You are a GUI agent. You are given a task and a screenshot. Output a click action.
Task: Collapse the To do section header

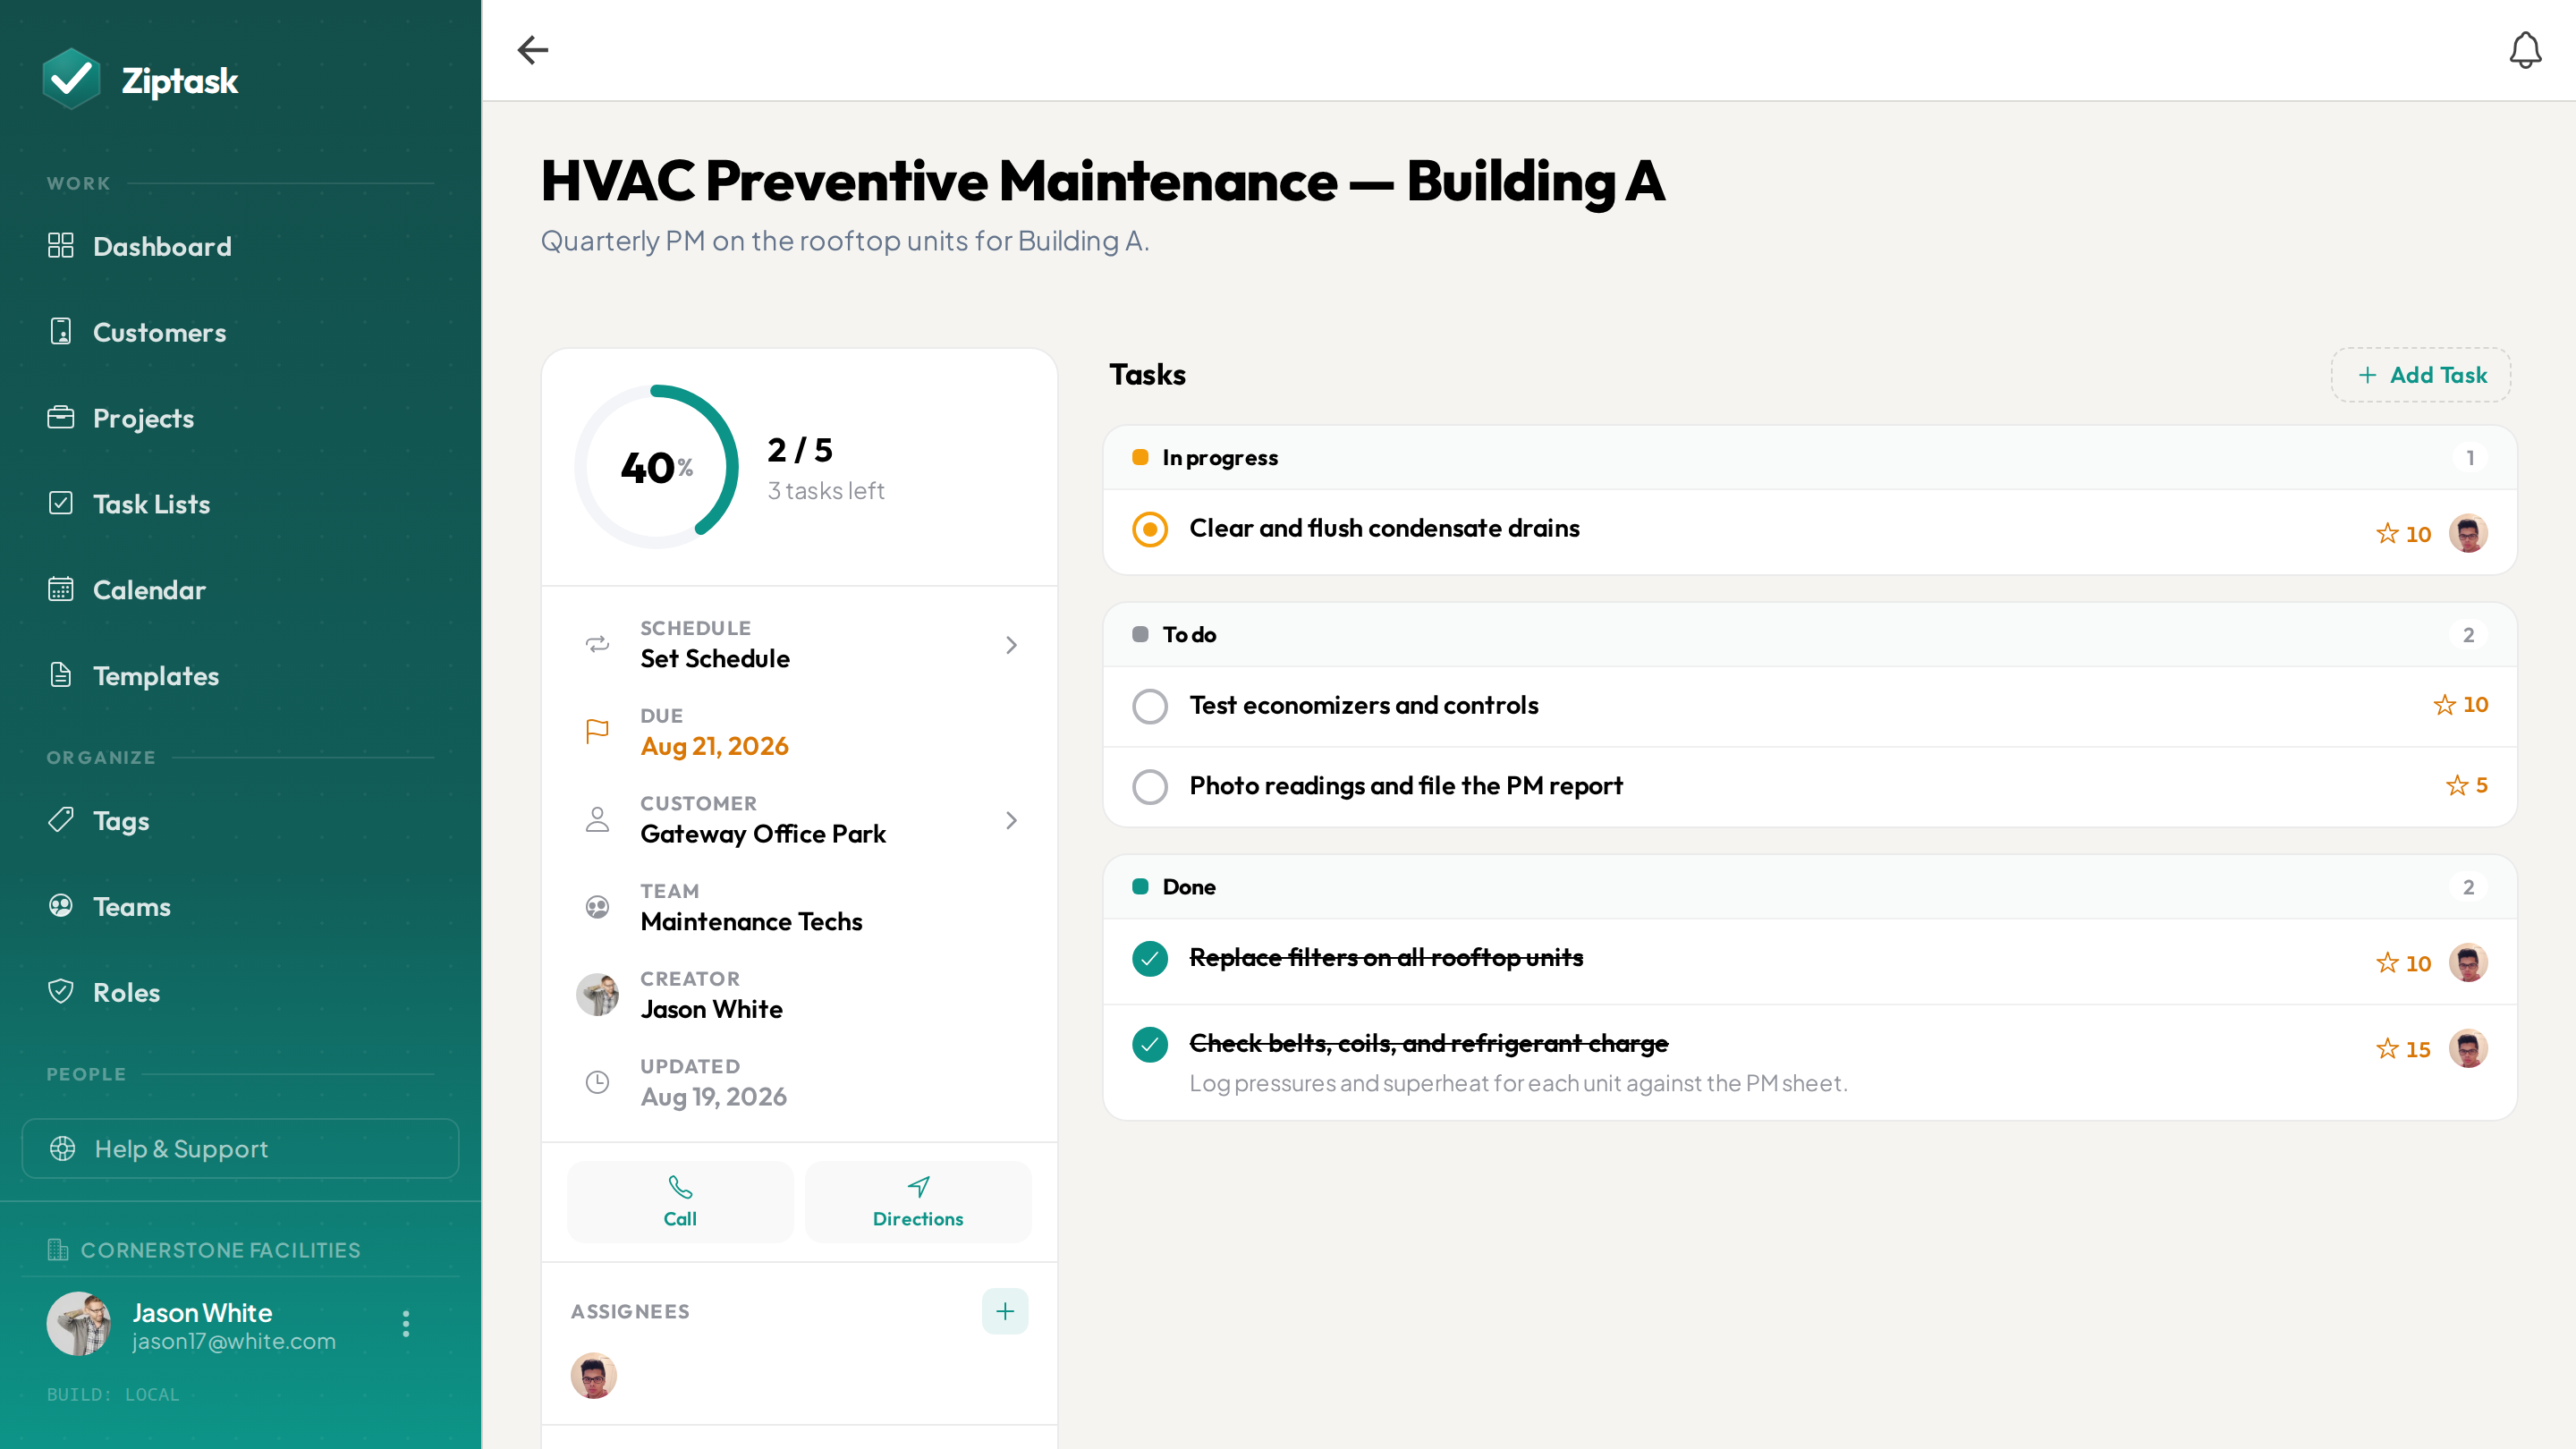click(1809, 634)
